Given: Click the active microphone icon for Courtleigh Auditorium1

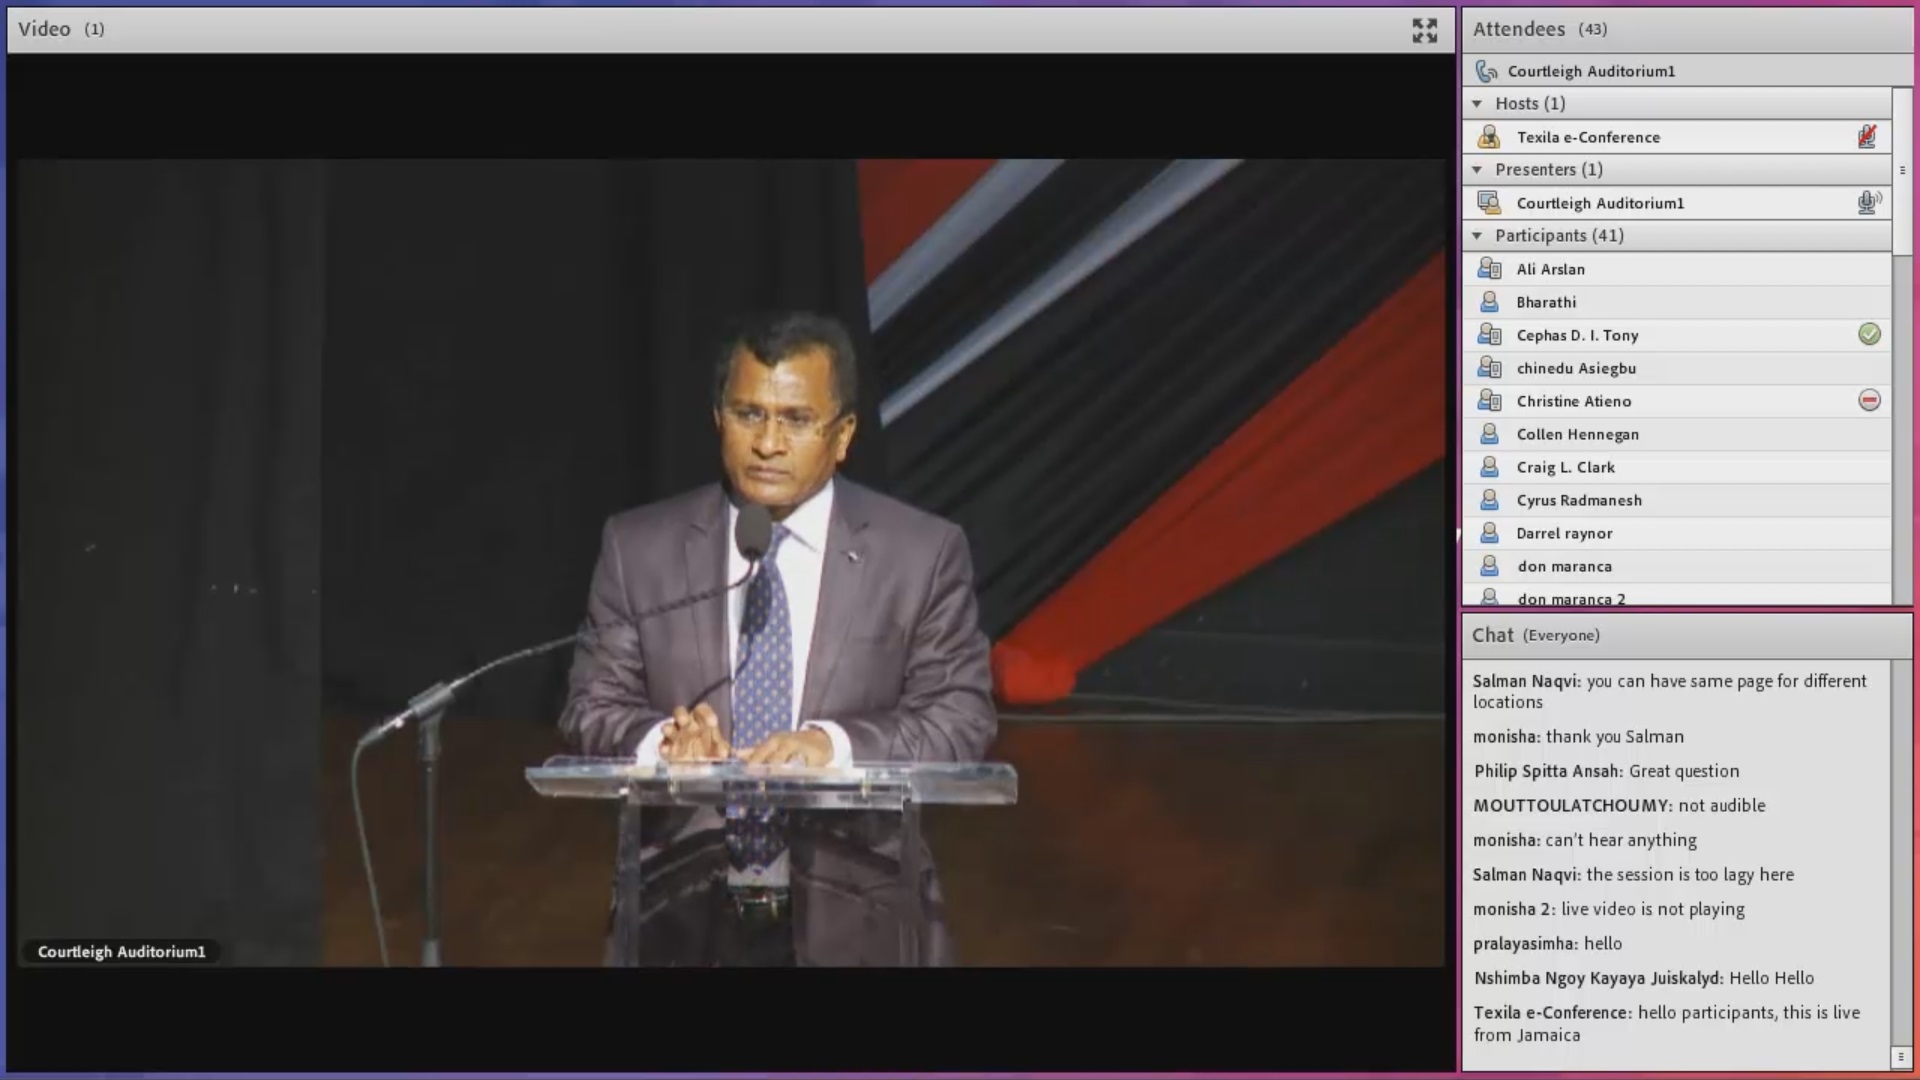Looking at the screenshot, I should pyautogui.click(x=1868, y=203).
